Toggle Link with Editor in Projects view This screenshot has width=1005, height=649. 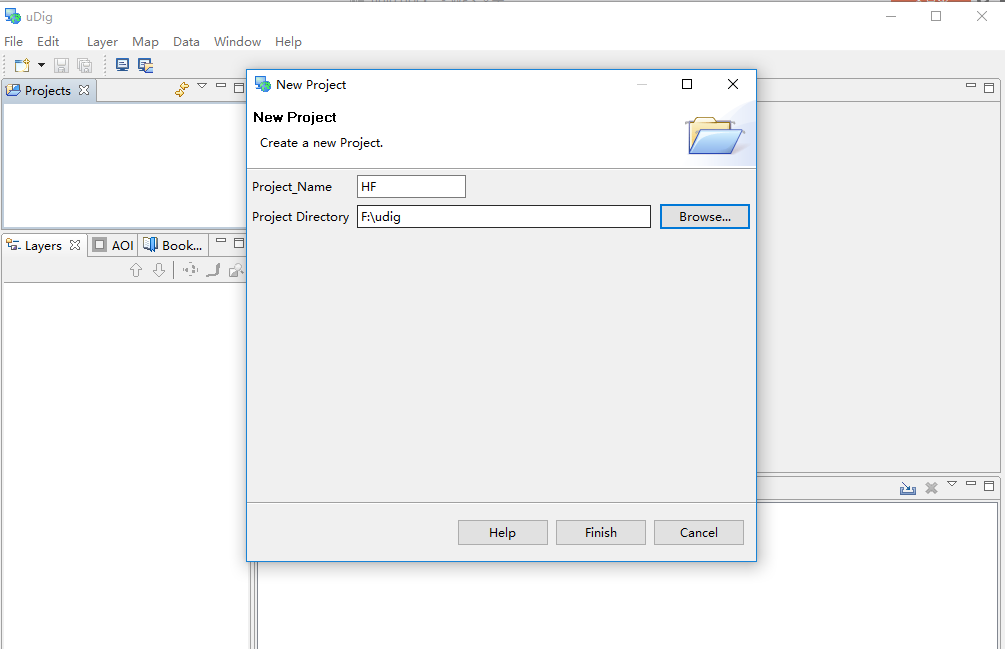[x=182, y=89]
